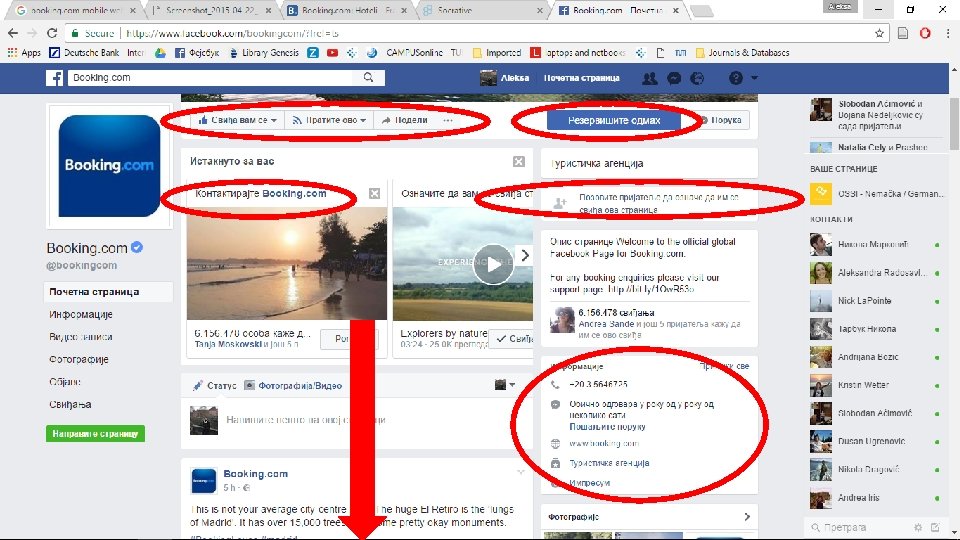Open chat with Andrea Iris
960x540 pixels.
[x=877, y=498]
